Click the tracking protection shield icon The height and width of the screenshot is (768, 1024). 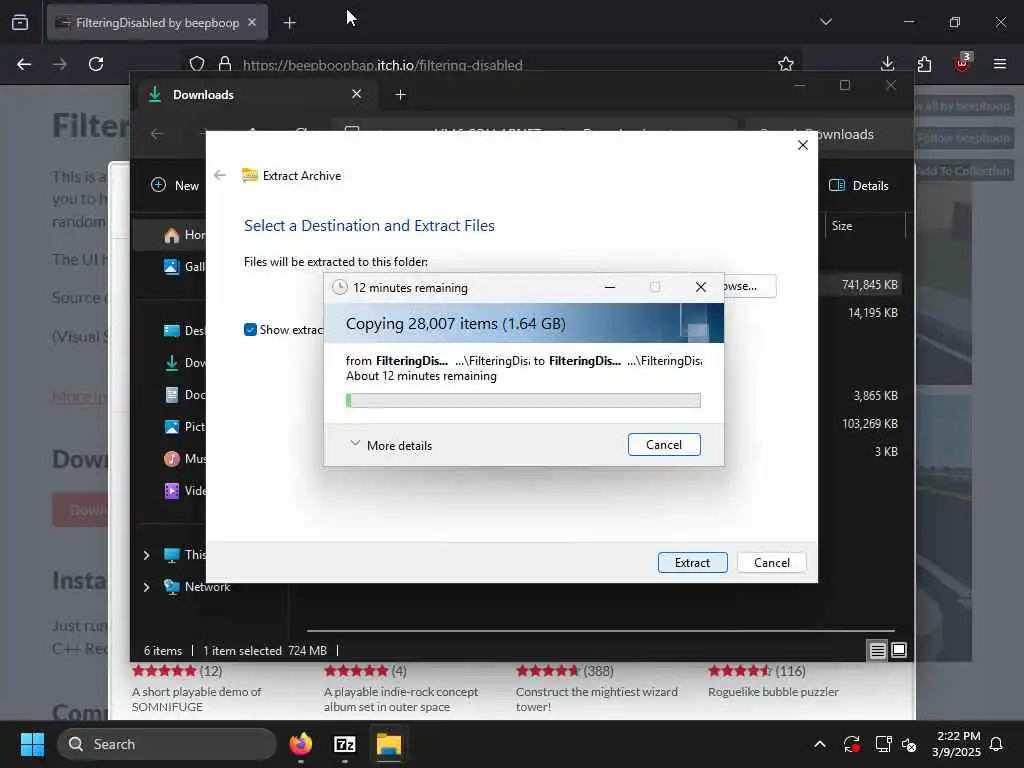tap(197, 64)
